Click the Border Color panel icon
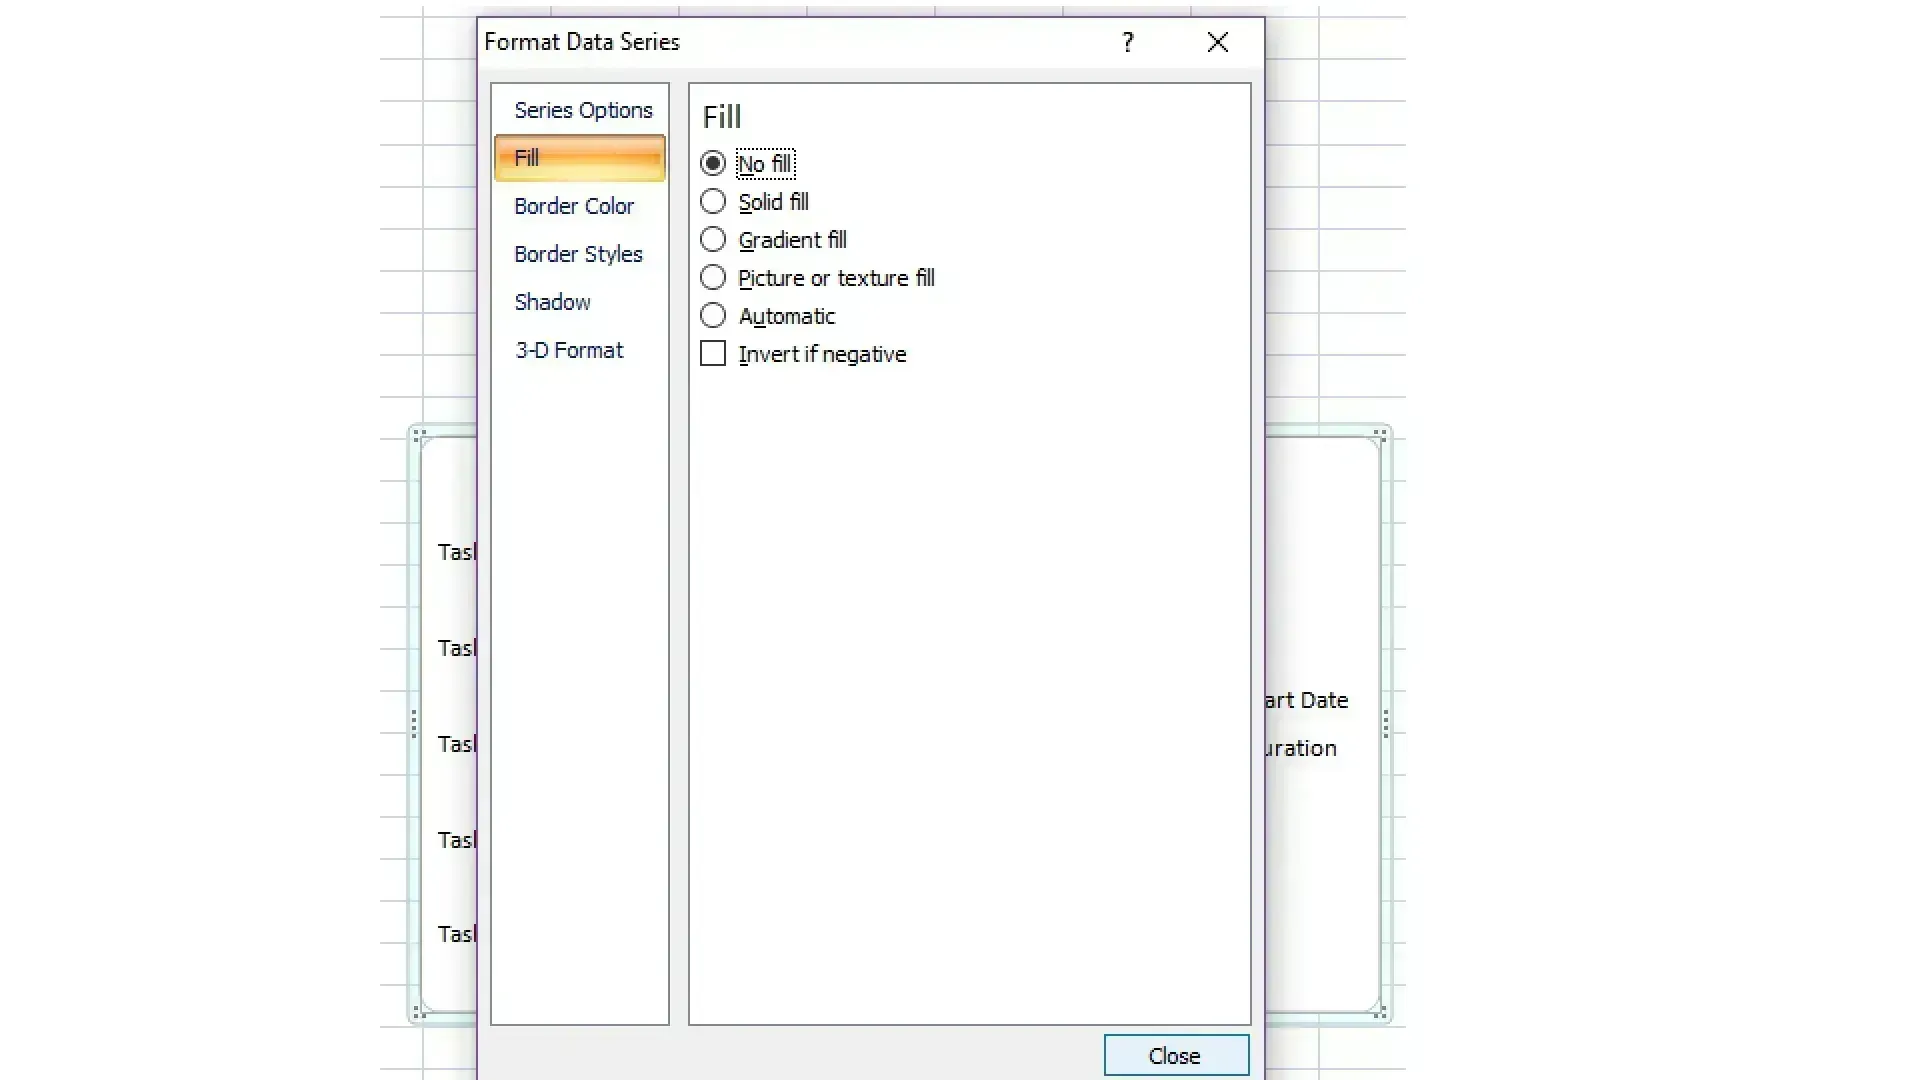The width and height of the screenshot is (1920, 1080). (x=575, y=206)
